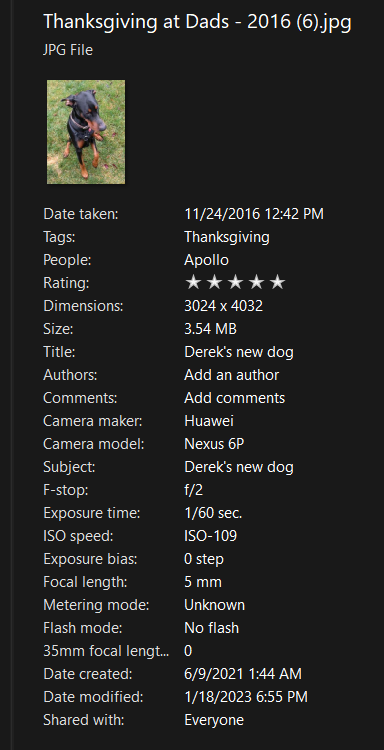Click the first rating star
The image size is (384, 750).
[x=193, y=283]
